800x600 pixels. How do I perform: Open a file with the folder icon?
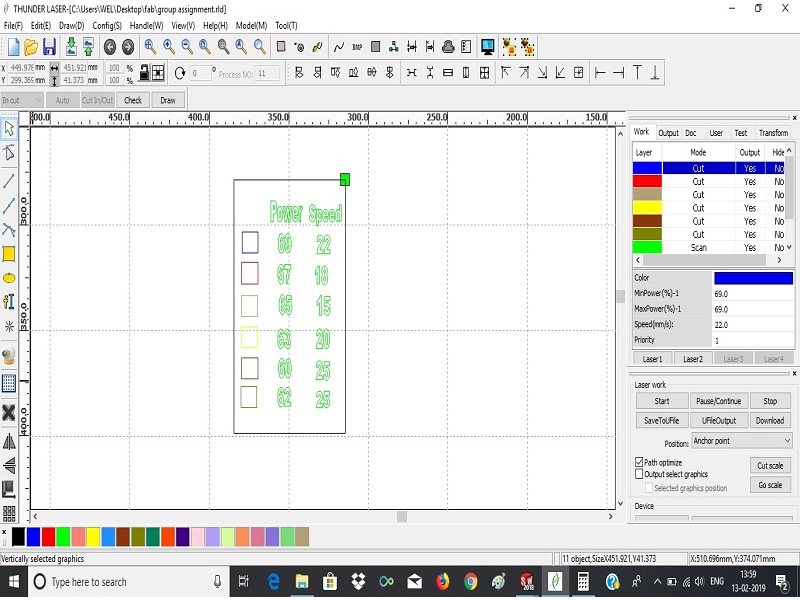[x=31, y=47]
